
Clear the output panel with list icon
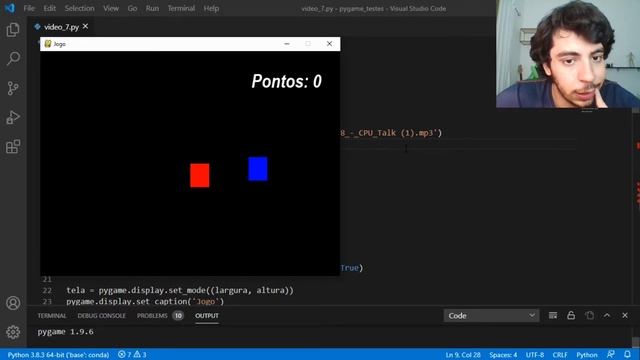click(553, 316)
